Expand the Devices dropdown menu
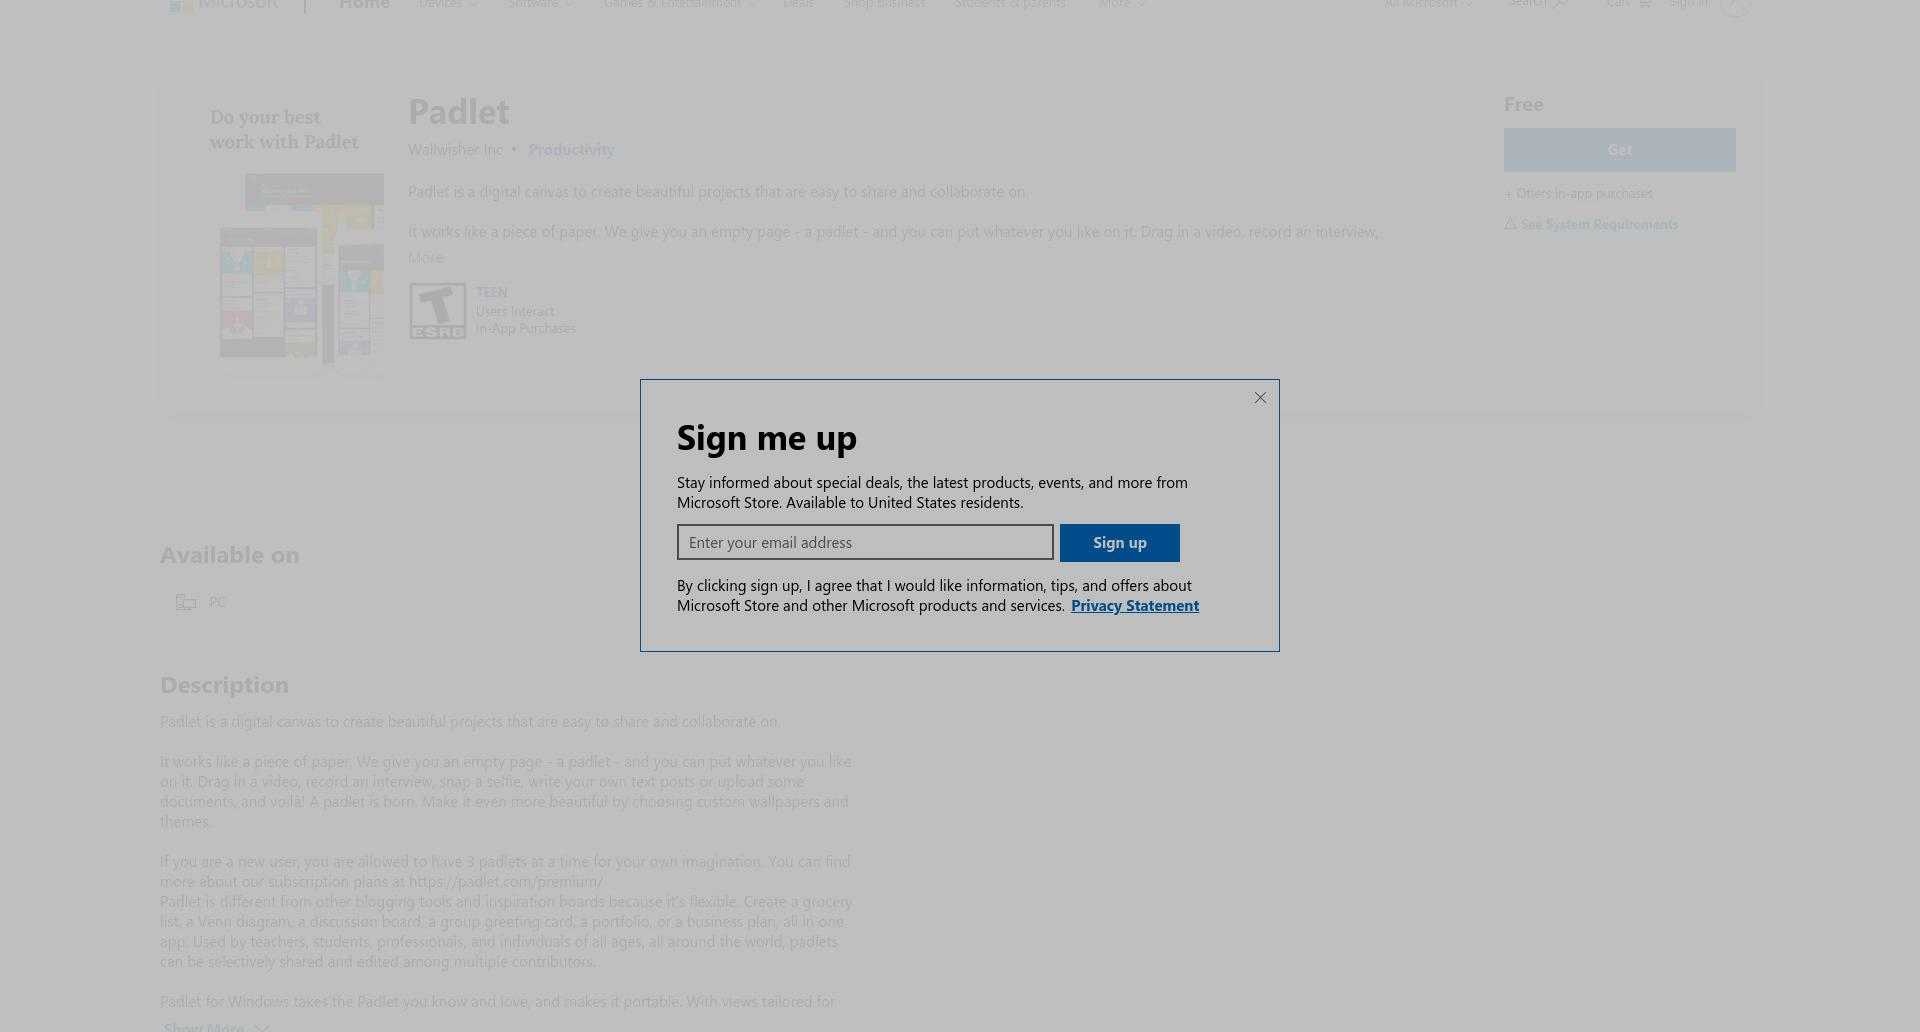Image resolution: width=1920 pixels, height=1032 pixels. point(448,4)
